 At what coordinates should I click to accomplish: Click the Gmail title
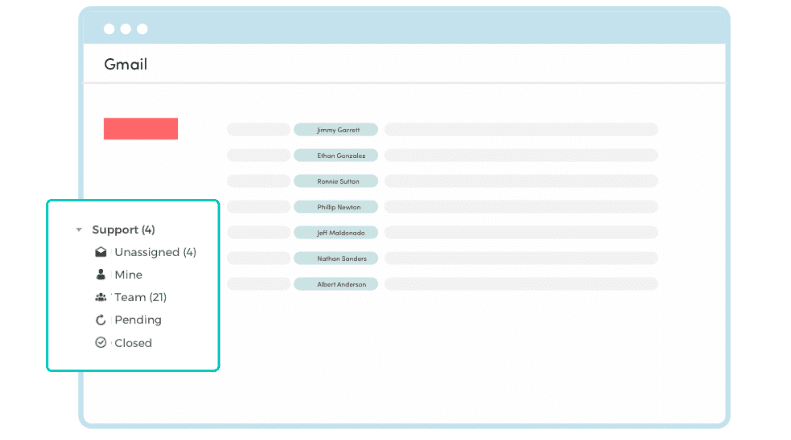point(126,64)
